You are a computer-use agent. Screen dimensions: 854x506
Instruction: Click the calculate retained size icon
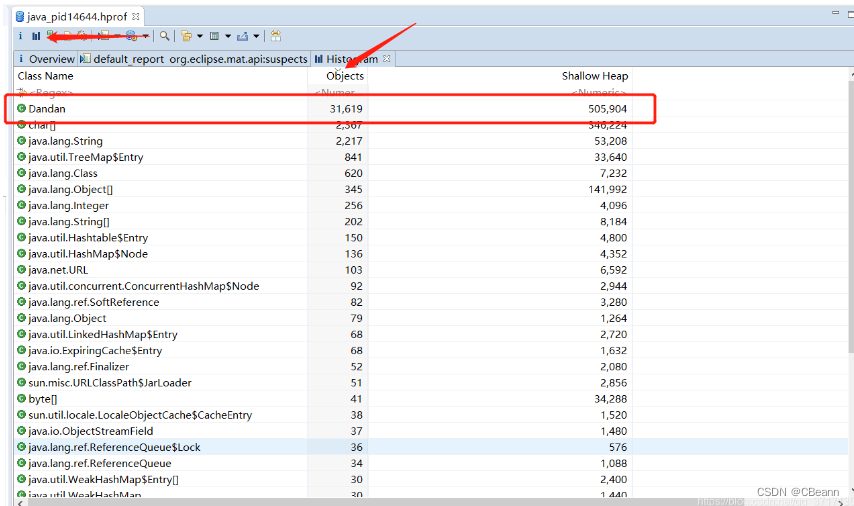215,36
